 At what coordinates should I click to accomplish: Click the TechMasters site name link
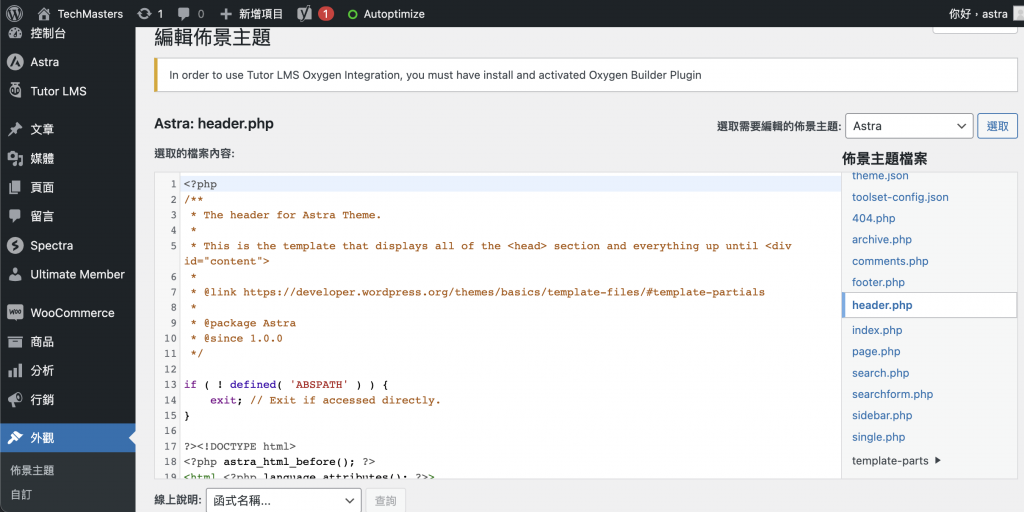click(90, 14)
